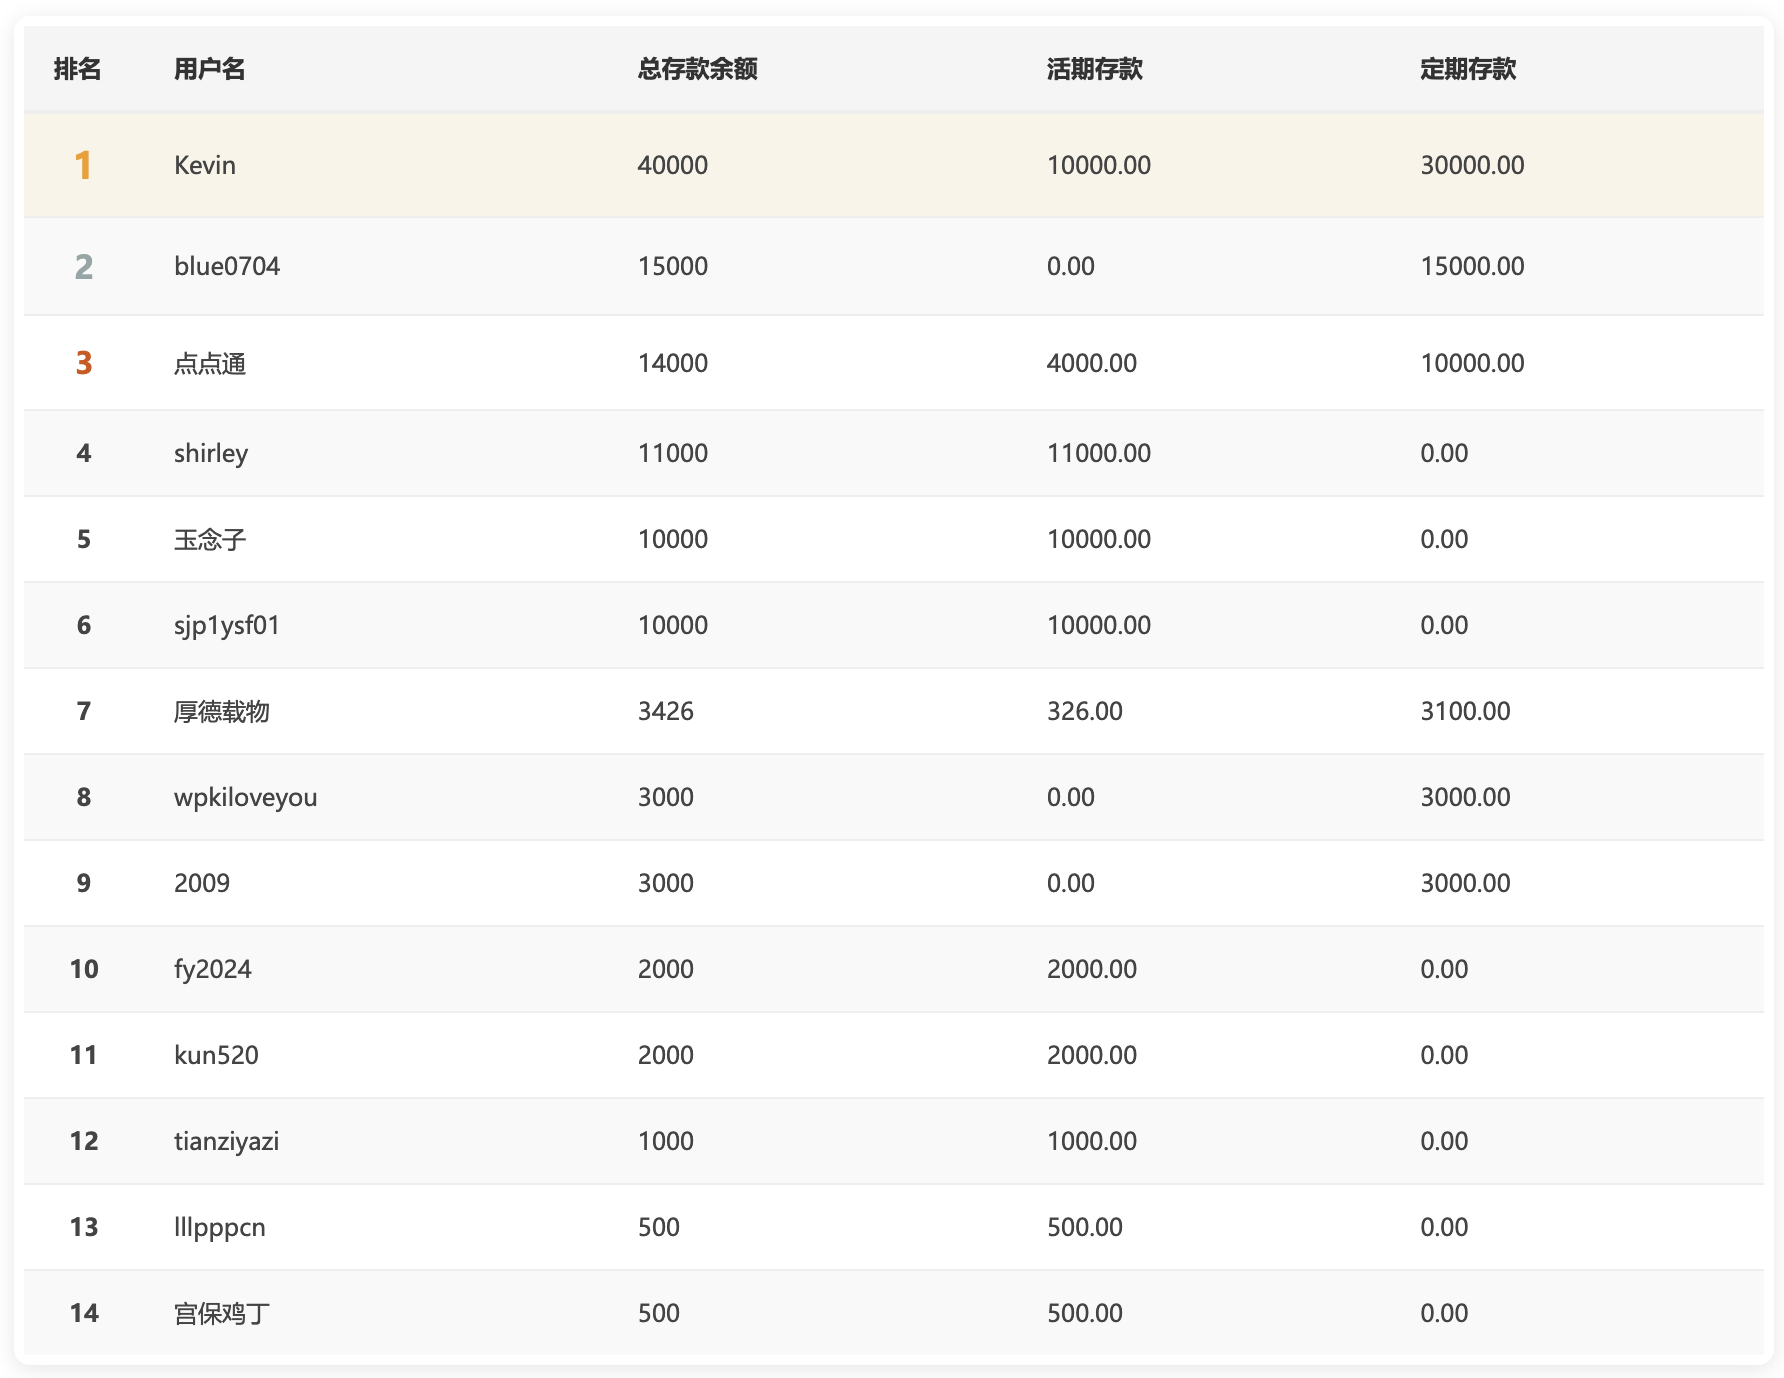Open the profile of user 点点通
The height and width of the screenshot is (1378, 1784).
[x=212, y=363]
